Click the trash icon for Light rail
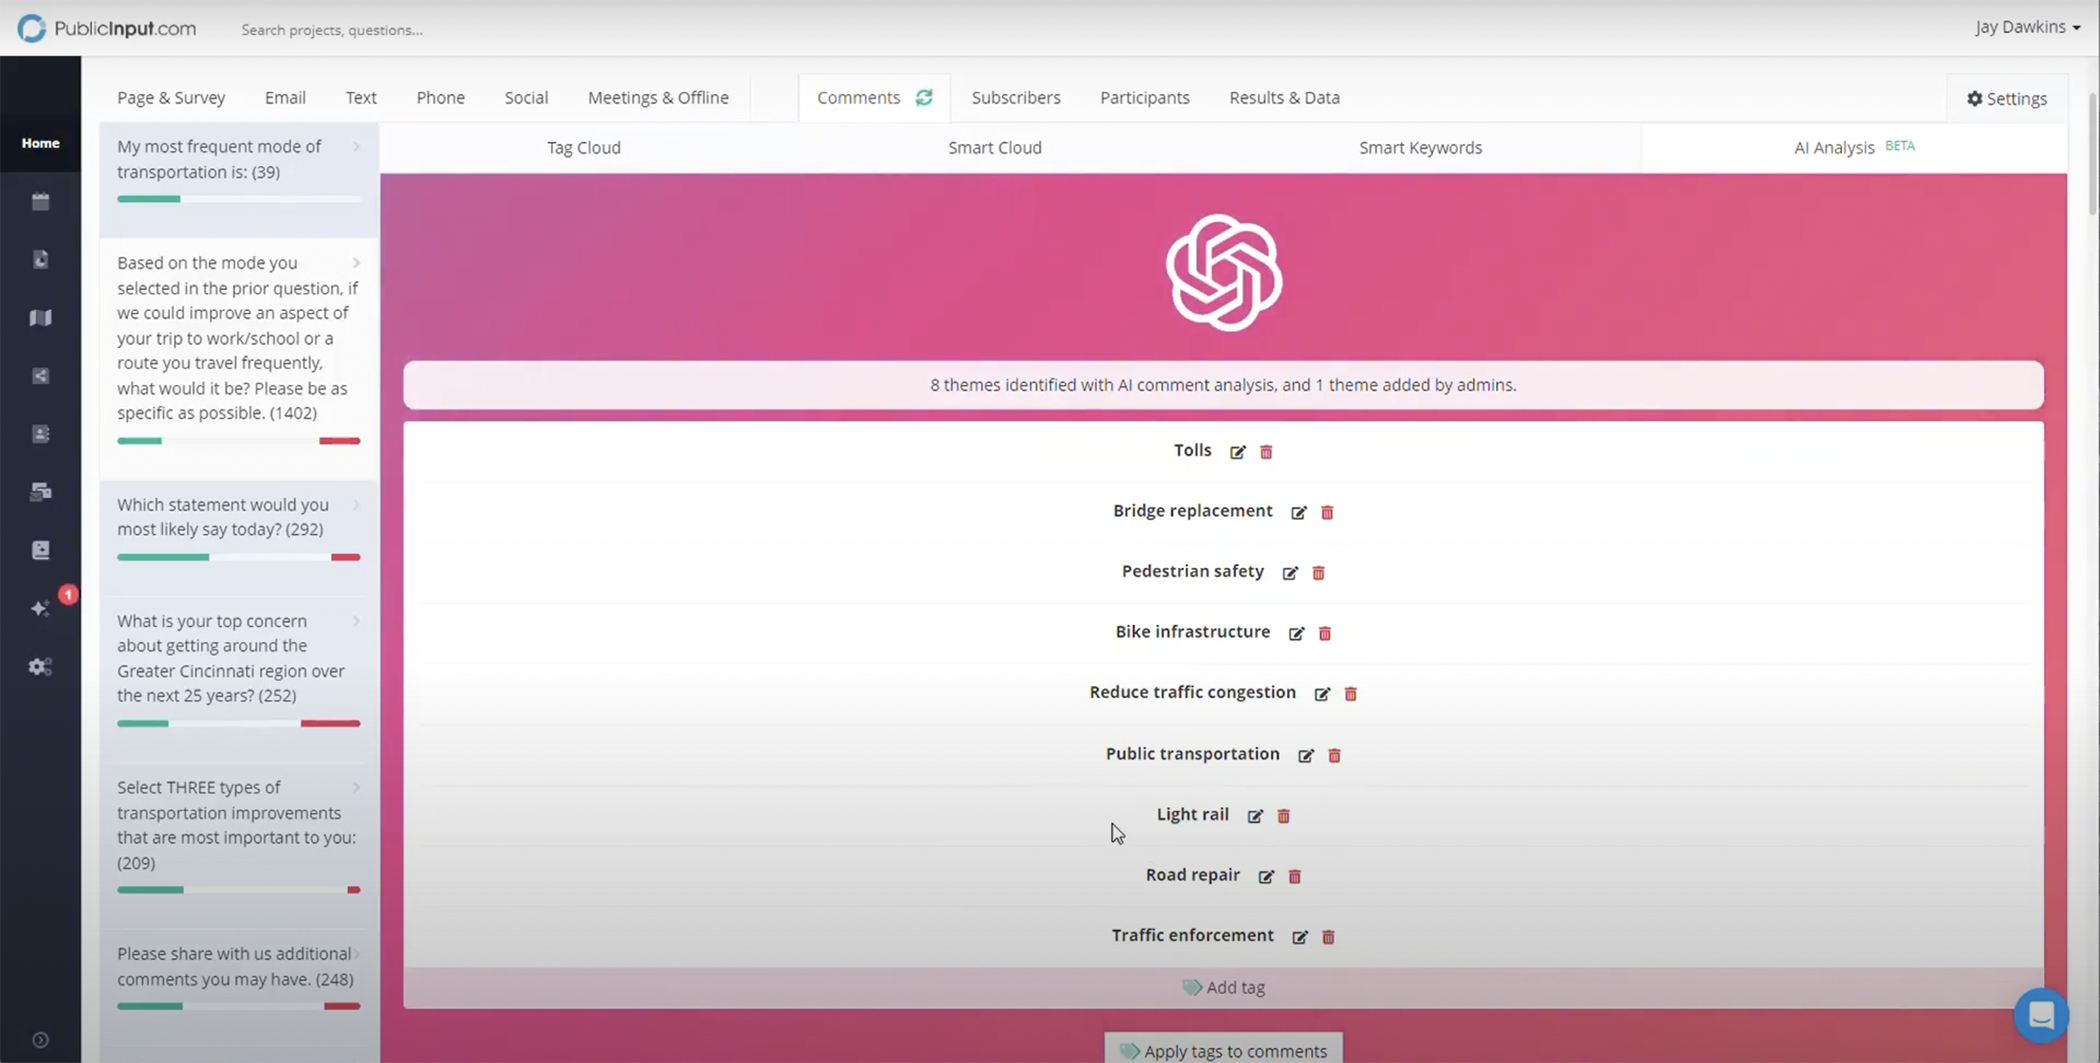The width and height of the screenshot is (2100, 1063). pyautogui.click(x=1283, y=816)
